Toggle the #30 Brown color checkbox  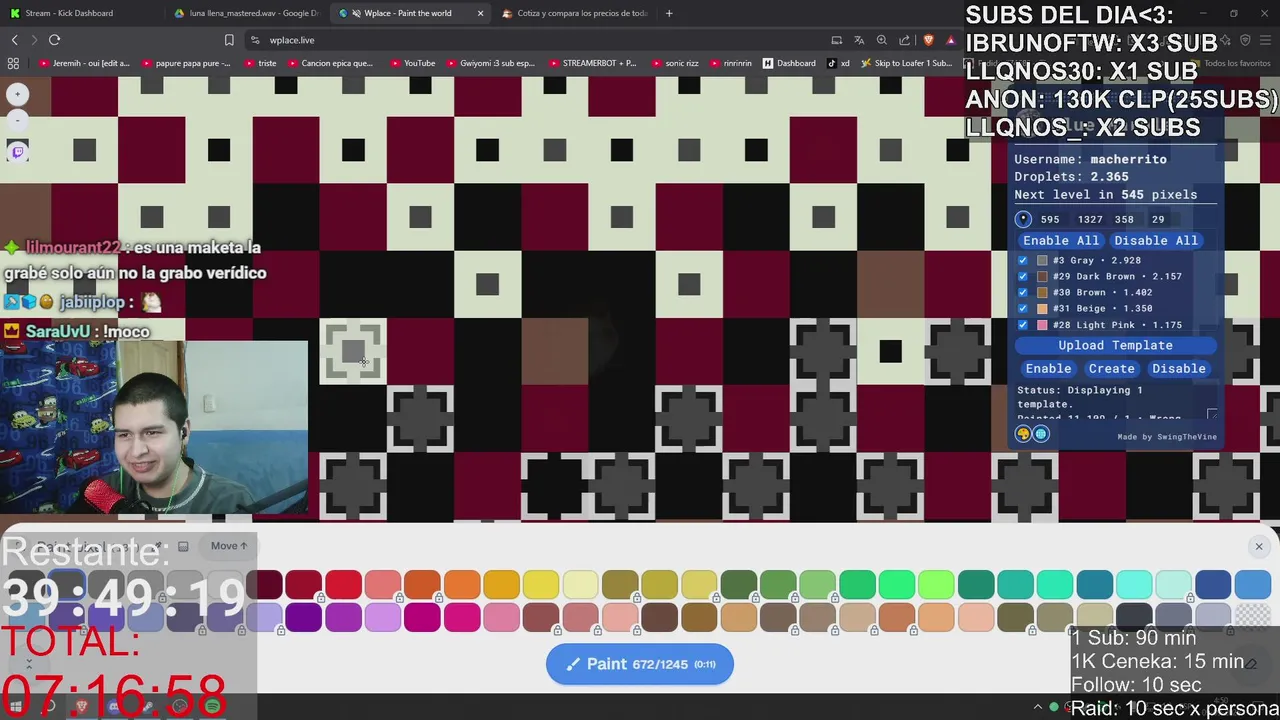pos(1022,292)
